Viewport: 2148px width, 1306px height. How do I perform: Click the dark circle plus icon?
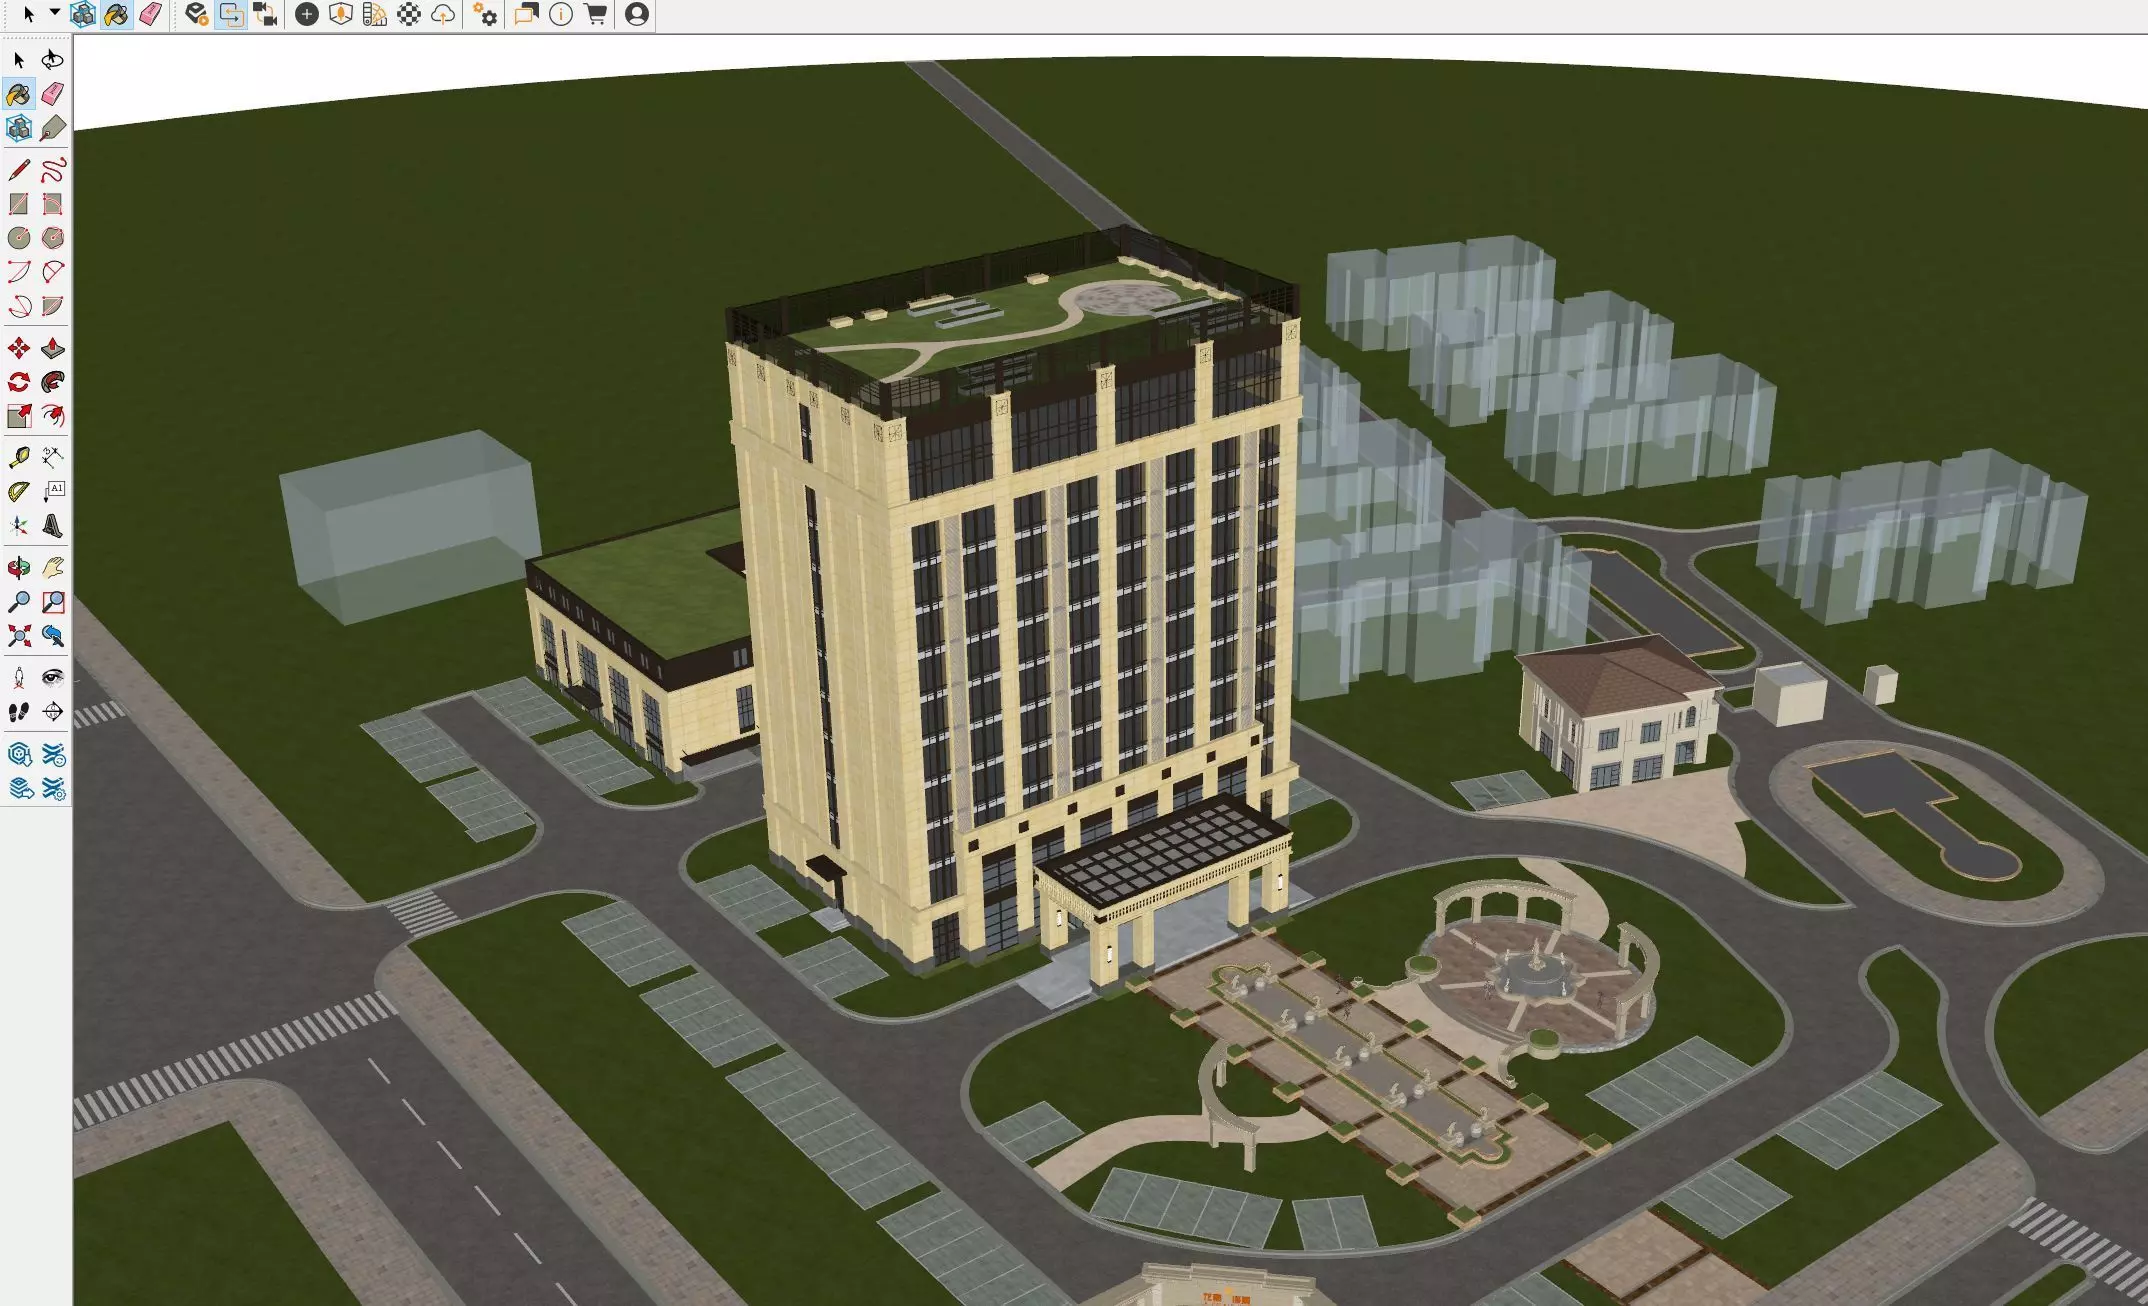[x=307, y=14]
